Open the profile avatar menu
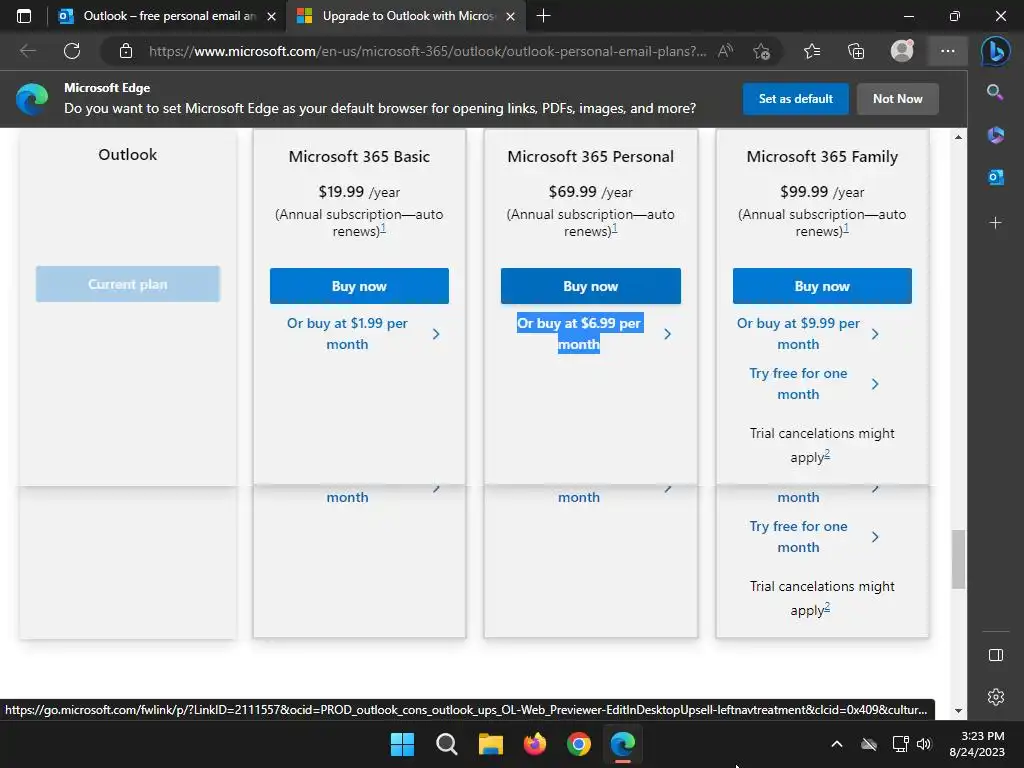This screenshot has width=1024, height=768. [x=902, y=50]
